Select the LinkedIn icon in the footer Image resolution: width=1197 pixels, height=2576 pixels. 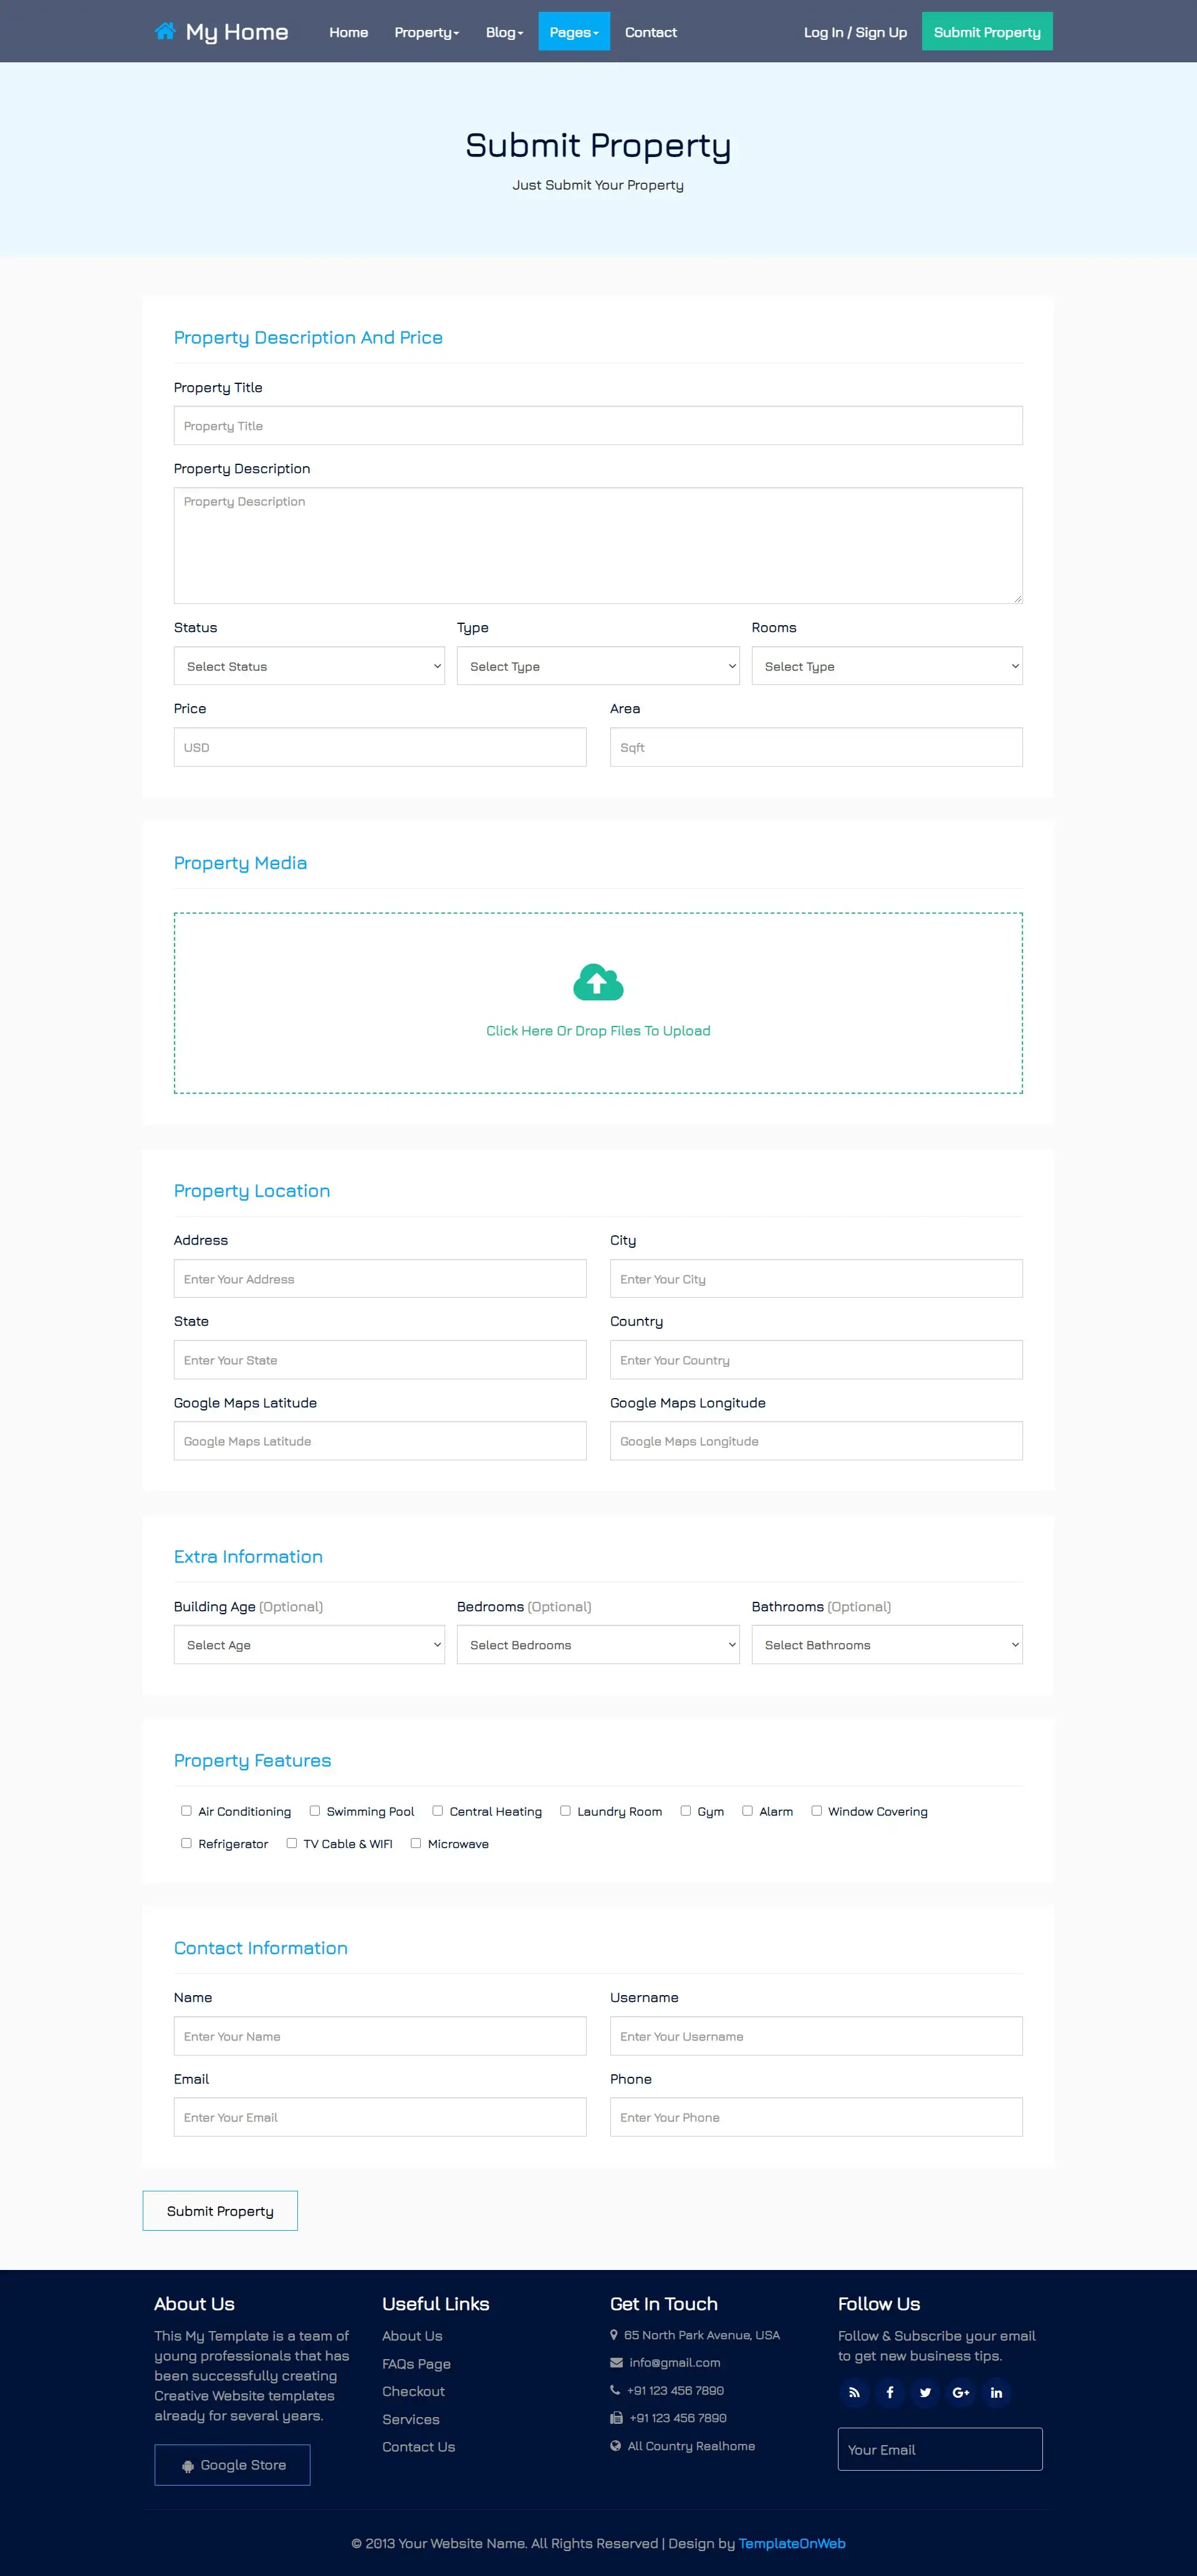(996, 2392)
